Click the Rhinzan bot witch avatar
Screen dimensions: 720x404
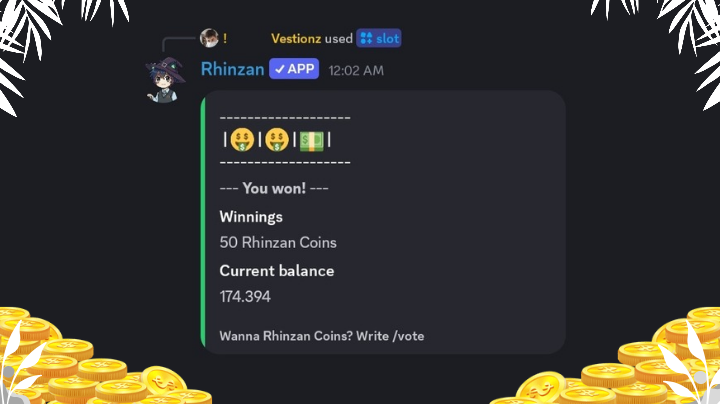click(x=165, y=80)
